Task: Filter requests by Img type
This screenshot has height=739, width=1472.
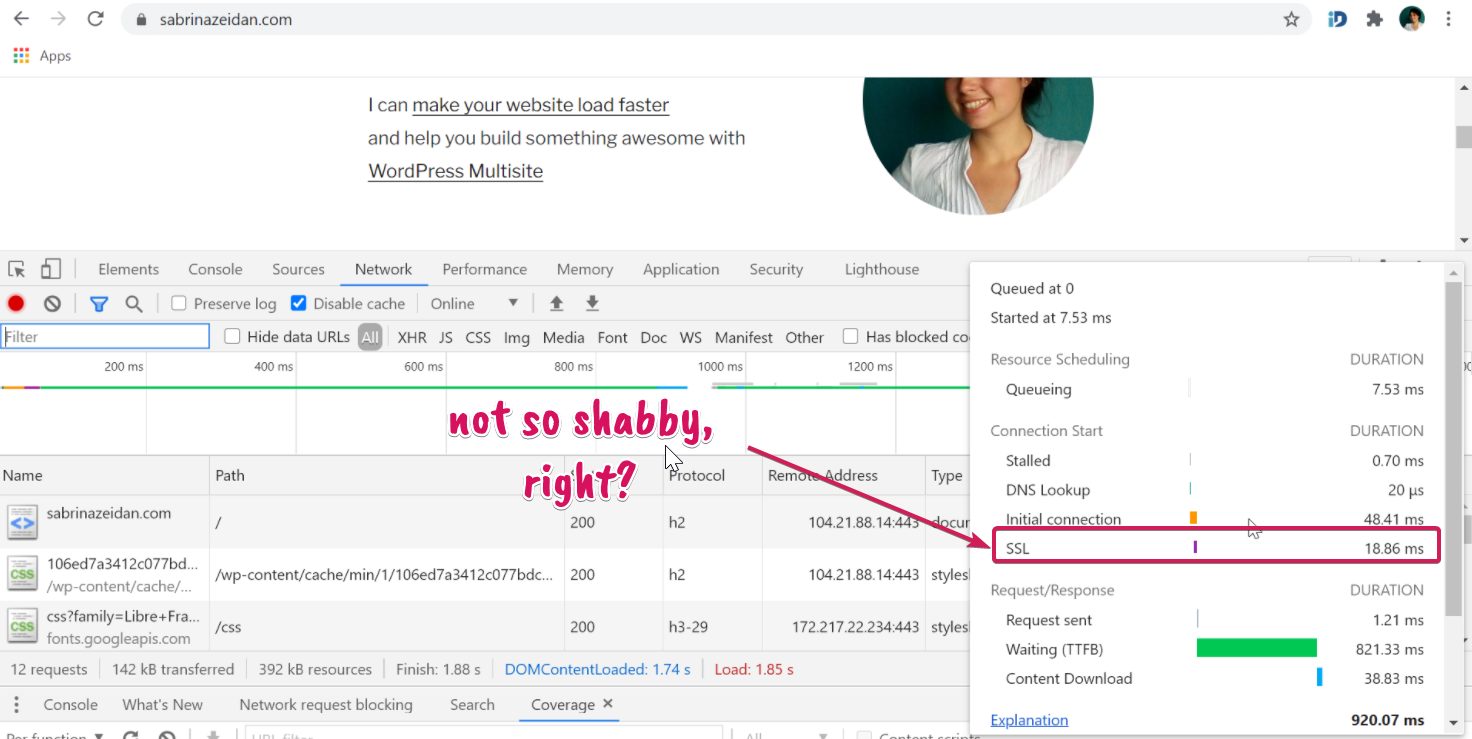Action: (517, 338)
